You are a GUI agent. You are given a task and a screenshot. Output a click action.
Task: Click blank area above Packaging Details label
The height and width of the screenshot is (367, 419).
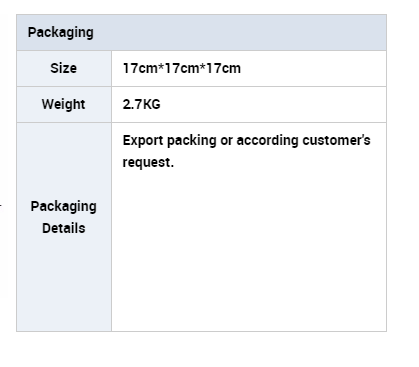point(64,160)
